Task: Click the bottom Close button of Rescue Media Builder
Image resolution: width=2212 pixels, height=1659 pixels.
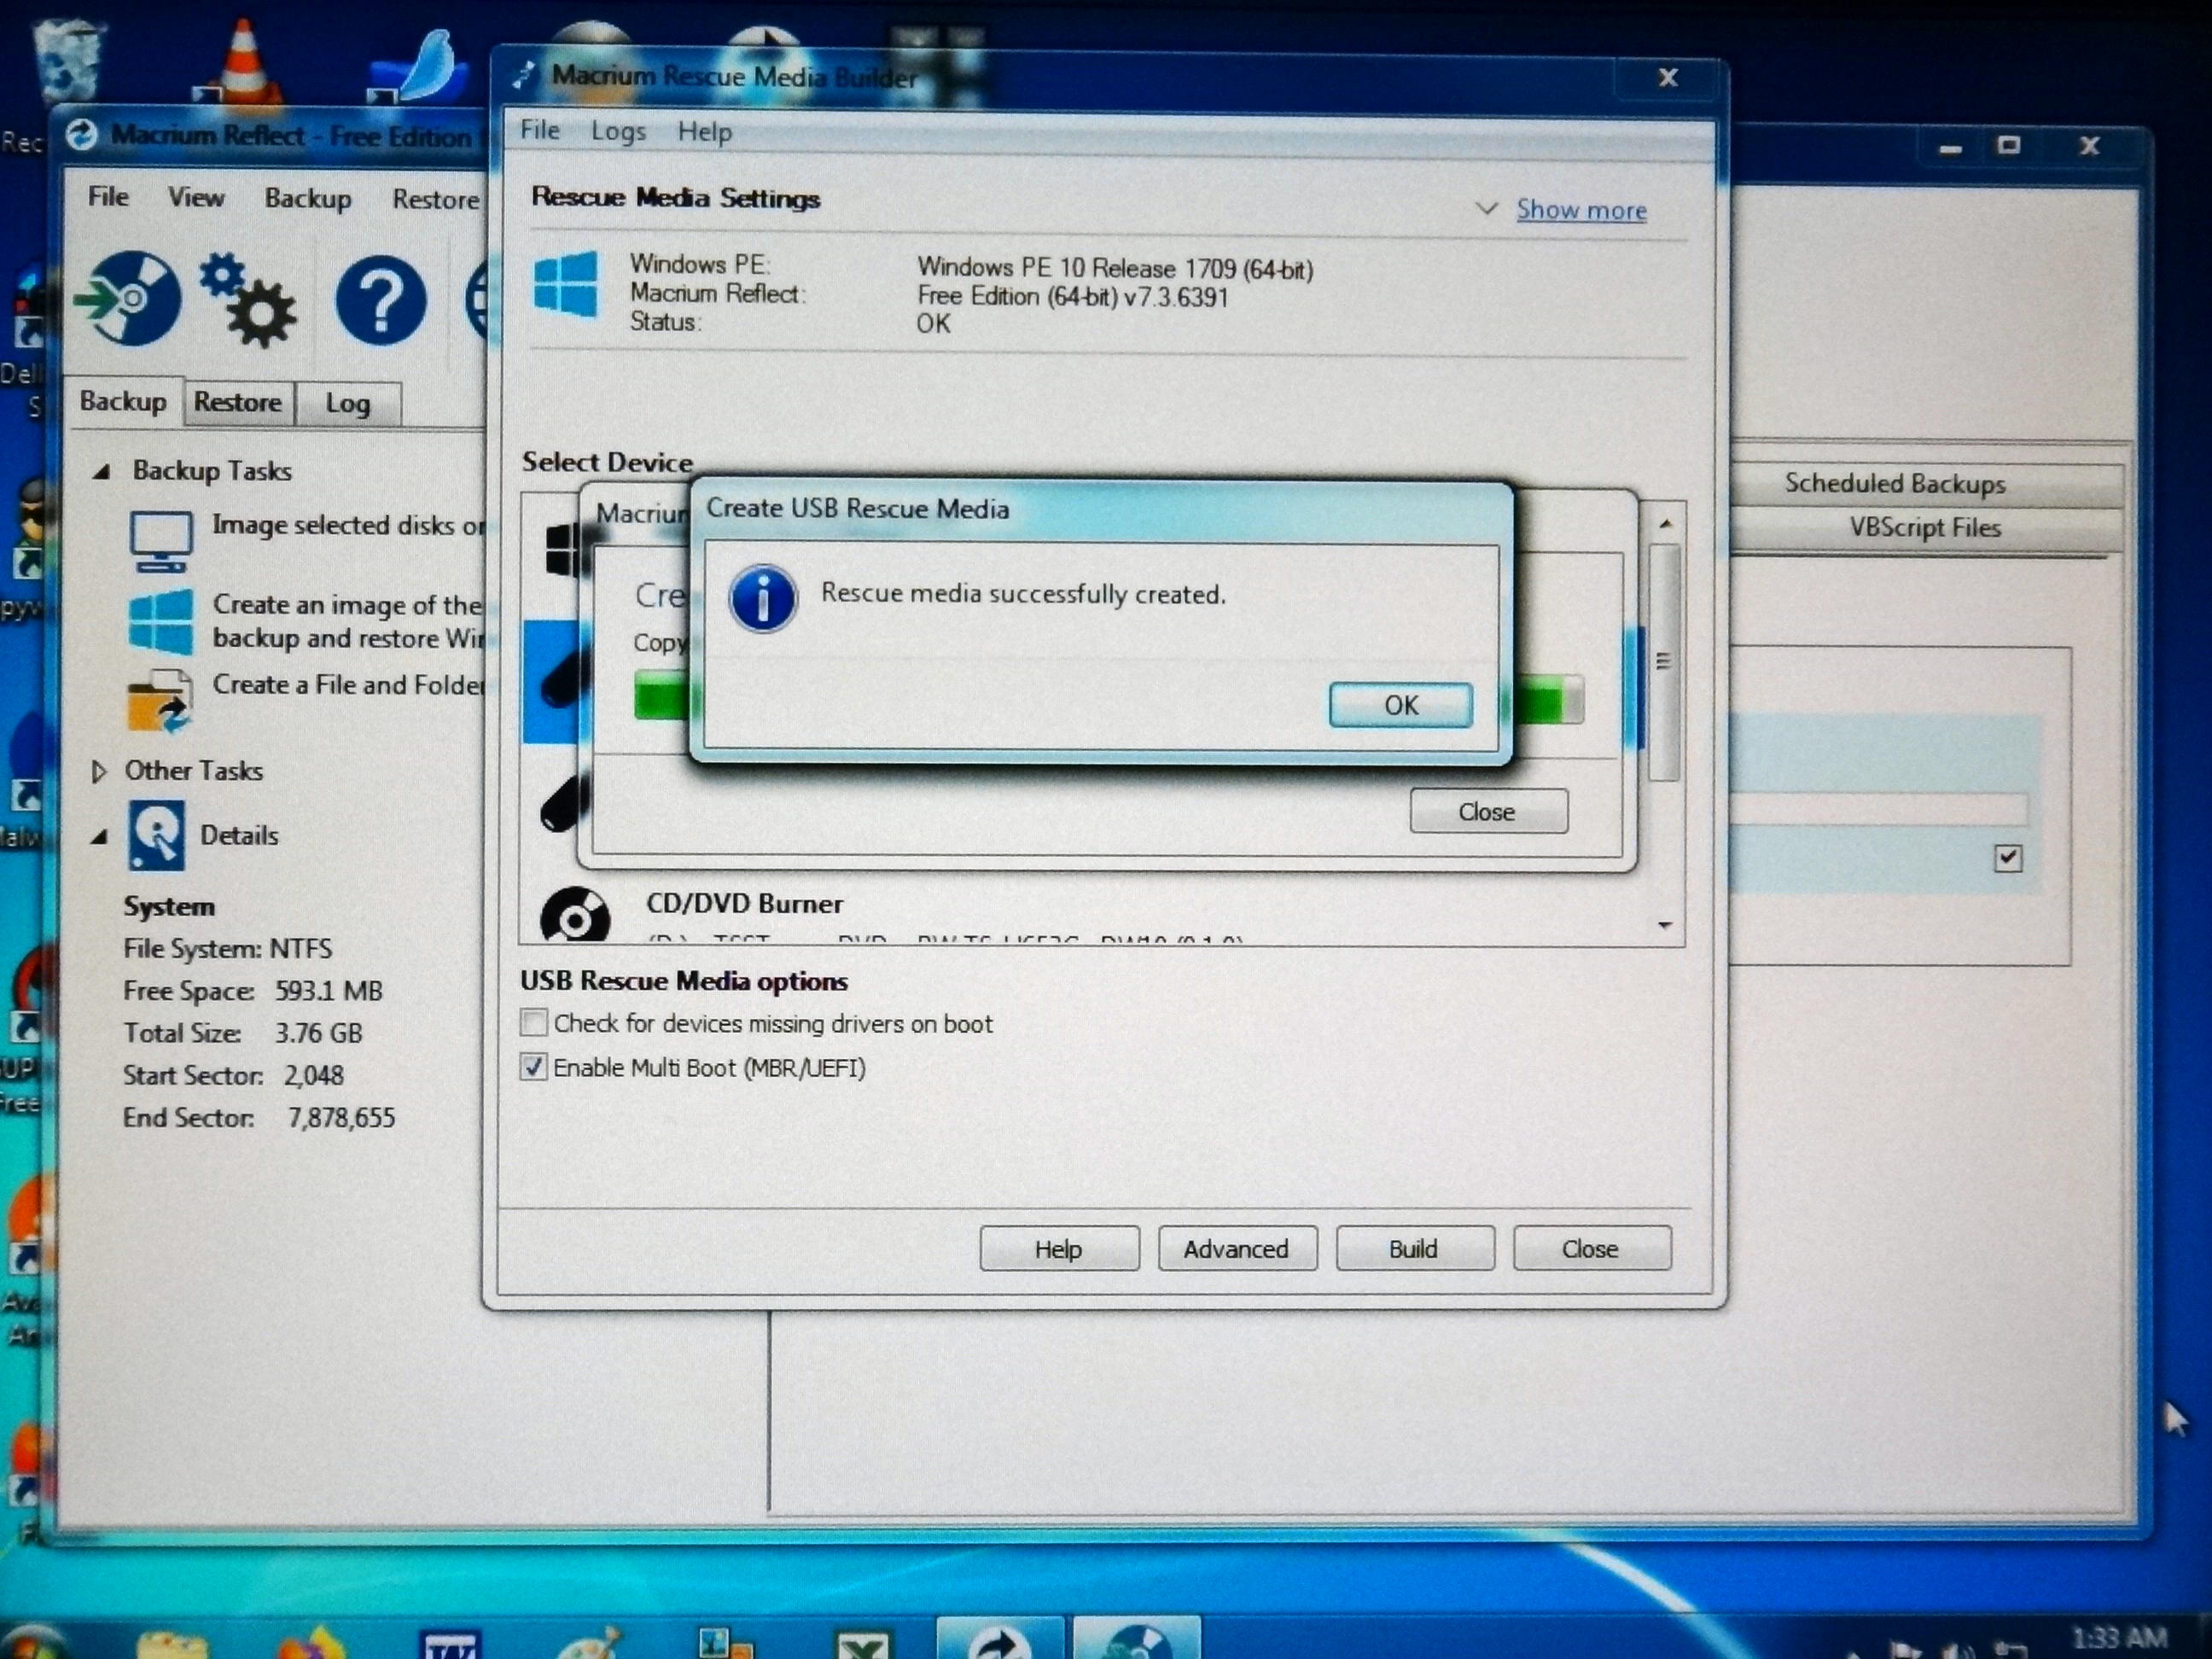Action: [x=1591, y=1248]
